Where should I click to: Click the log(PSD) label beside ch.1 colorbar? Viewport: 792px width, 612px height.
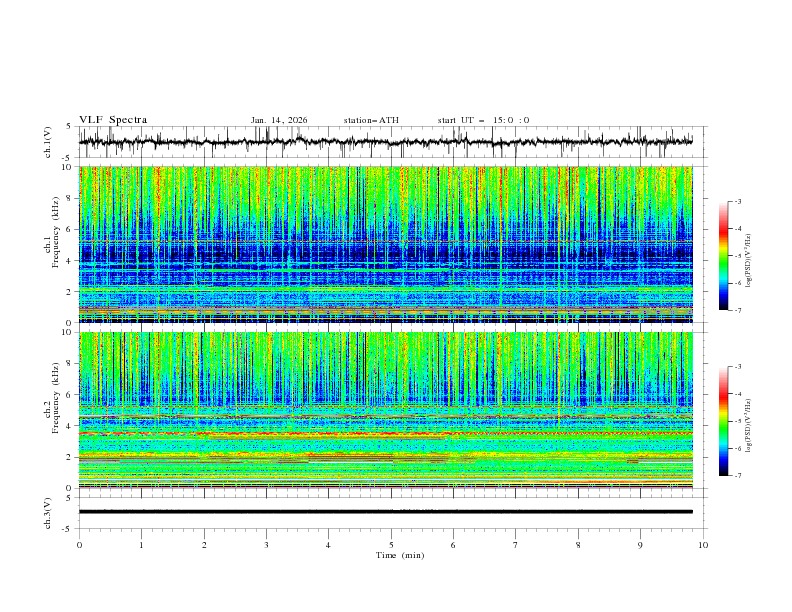[x=749, y=261]
